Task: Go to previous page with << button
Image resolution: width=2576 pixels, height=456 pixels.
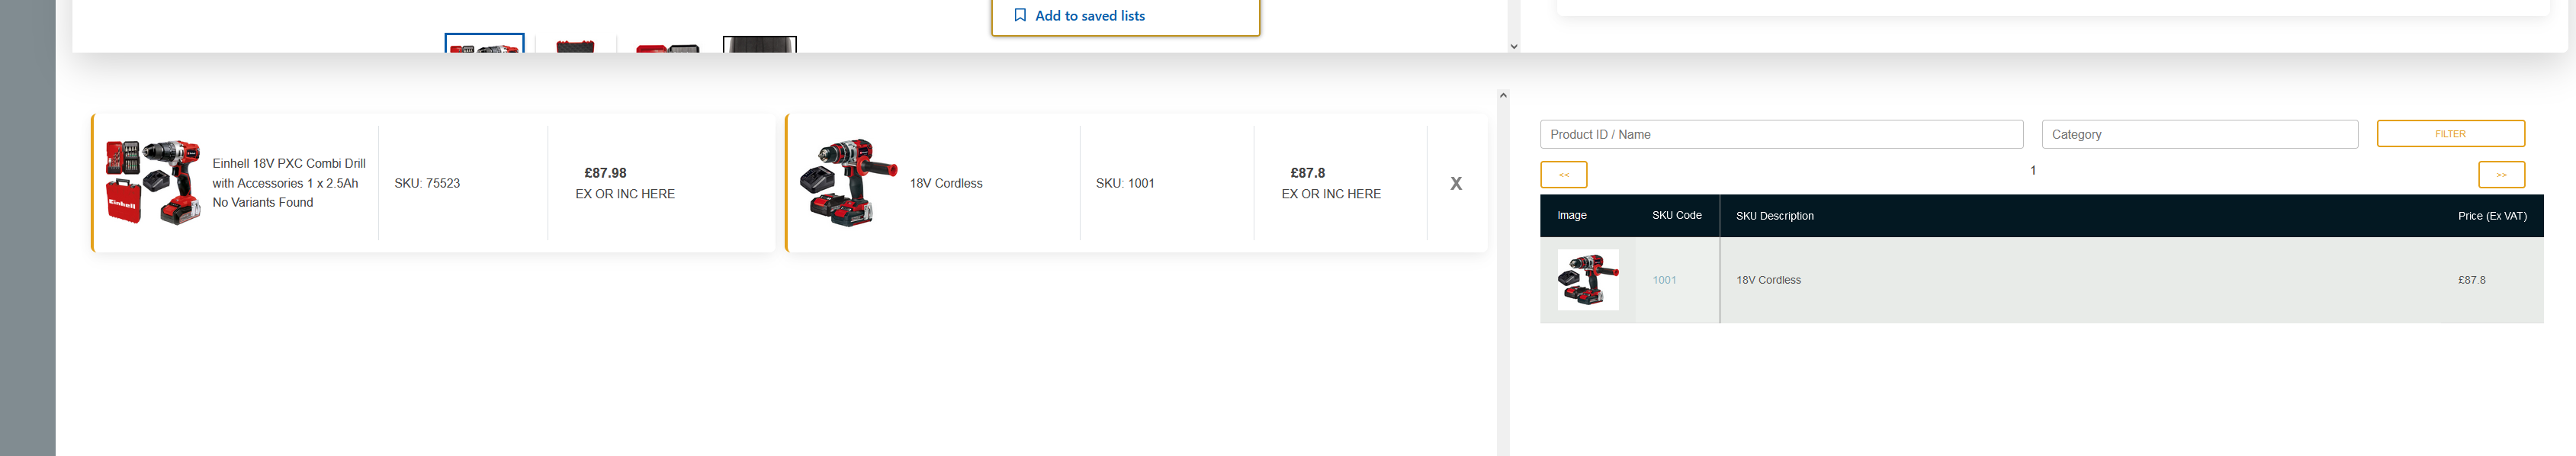Action: pos(1563,175)
